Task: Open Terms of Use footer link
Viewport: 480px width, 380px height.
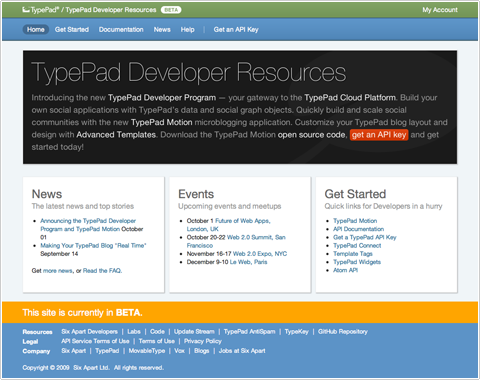Action: (x=157, y=341)
